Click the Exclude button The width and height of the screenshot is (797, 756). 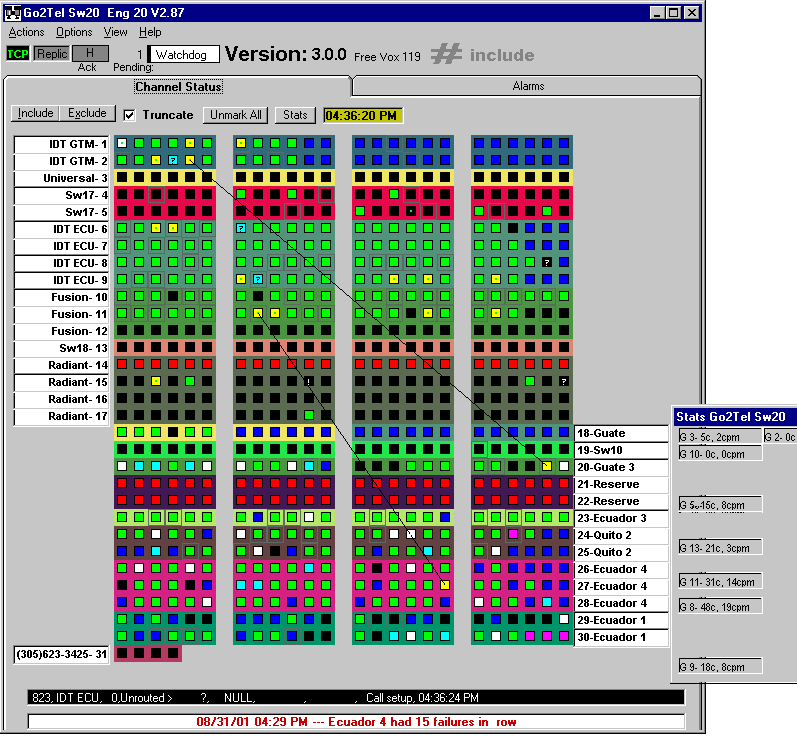(x=87, y=113)
